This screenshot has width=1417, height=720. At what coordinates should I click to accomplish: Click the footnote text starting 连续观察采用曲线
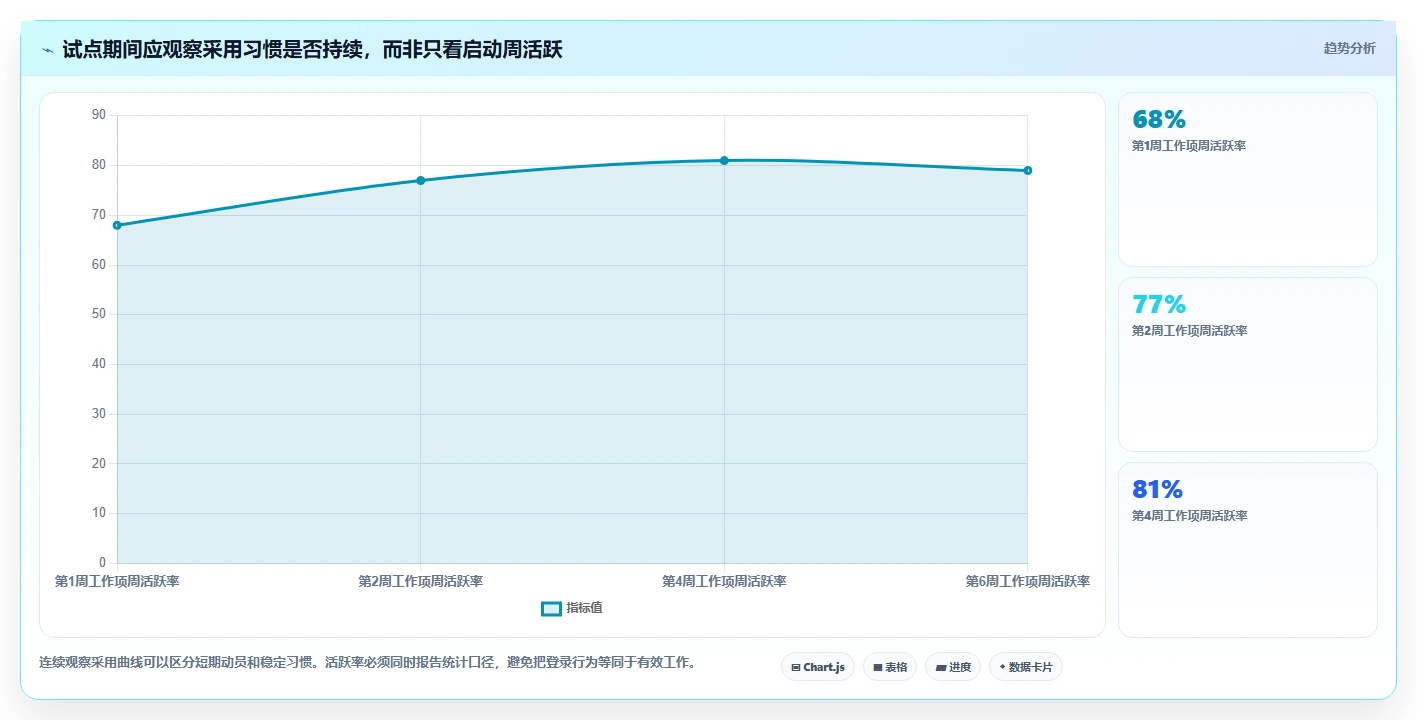pos(367,662)
